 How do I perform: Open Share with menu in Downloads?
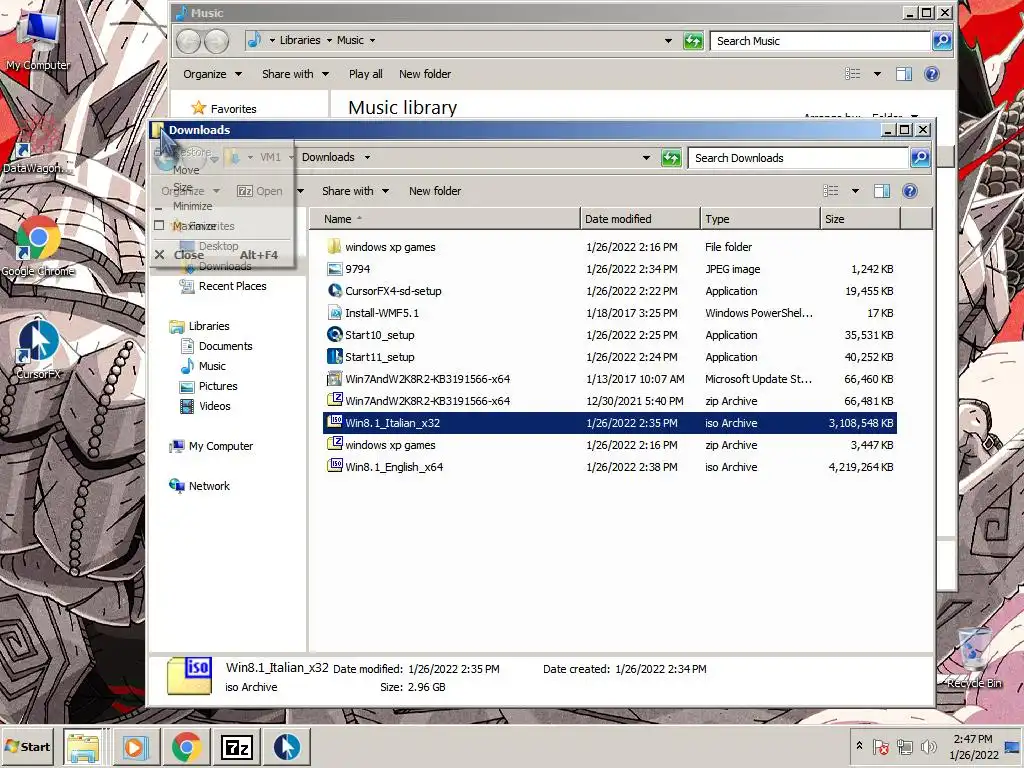(x=355, y=191)
